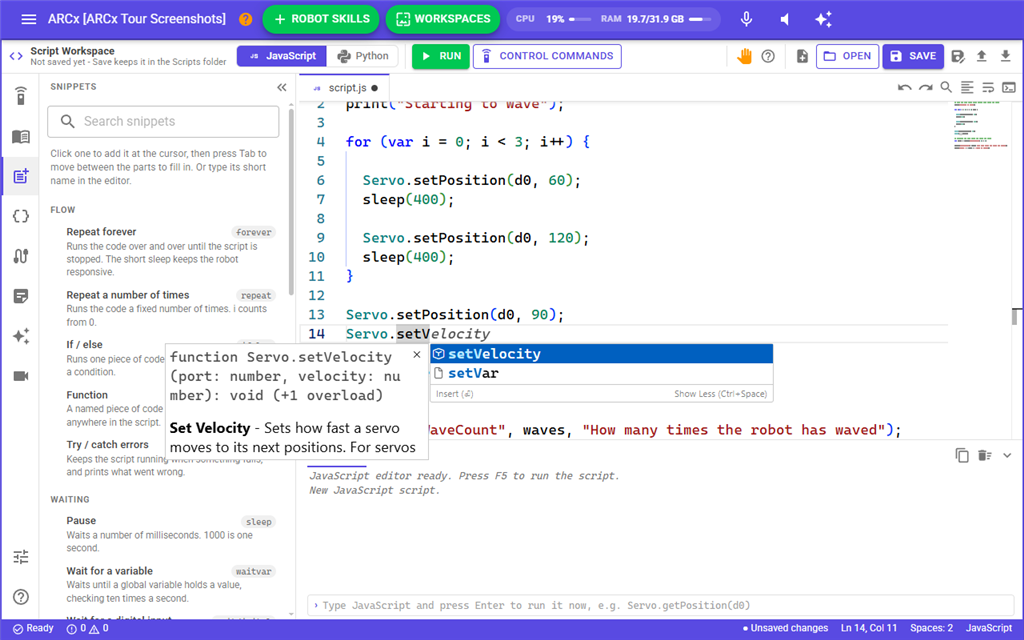The width and height of the screenshot is (1024, 640).
Task: Switch script language to JavaScript
Action: 282,56
